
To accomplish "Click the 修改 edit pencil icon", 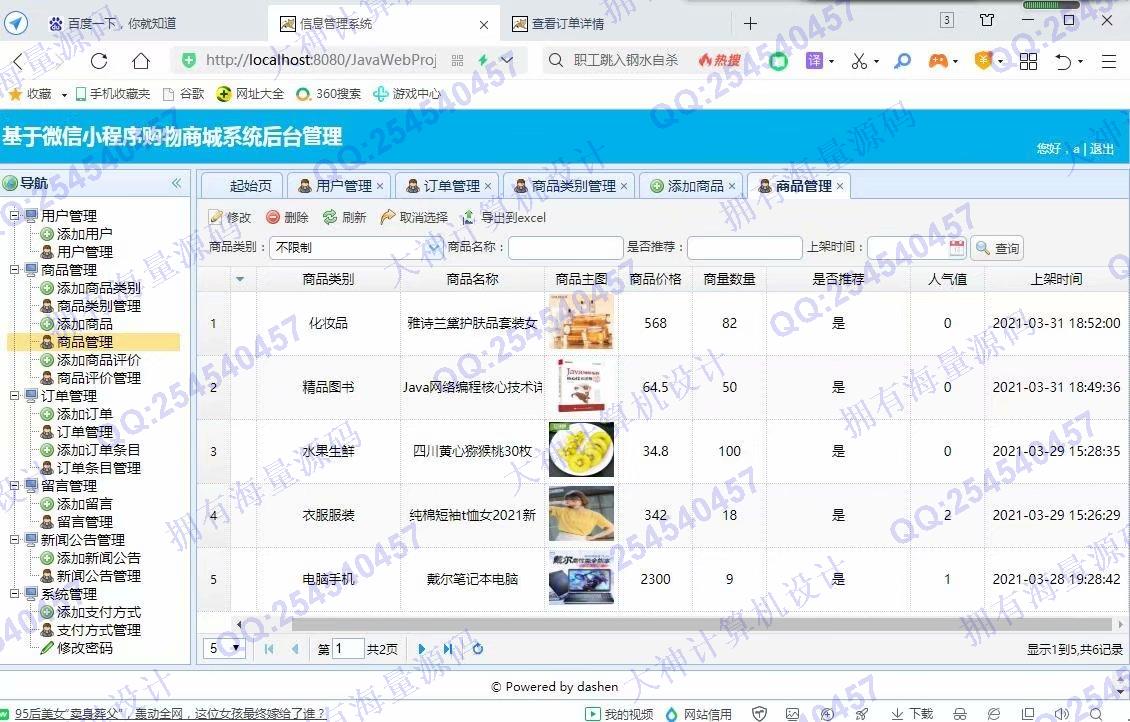I will [x=216, y=217].
